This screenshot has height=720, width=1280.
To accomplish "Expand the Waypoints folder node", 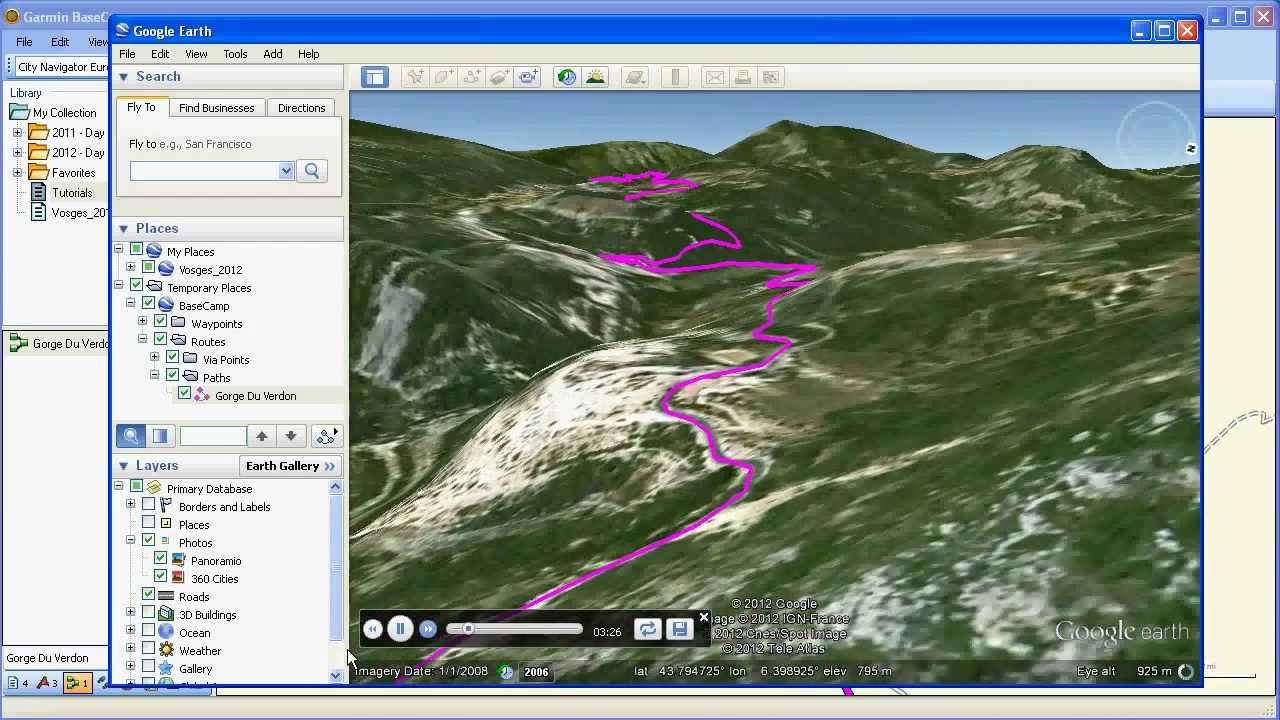I will [x=143, y=322].
